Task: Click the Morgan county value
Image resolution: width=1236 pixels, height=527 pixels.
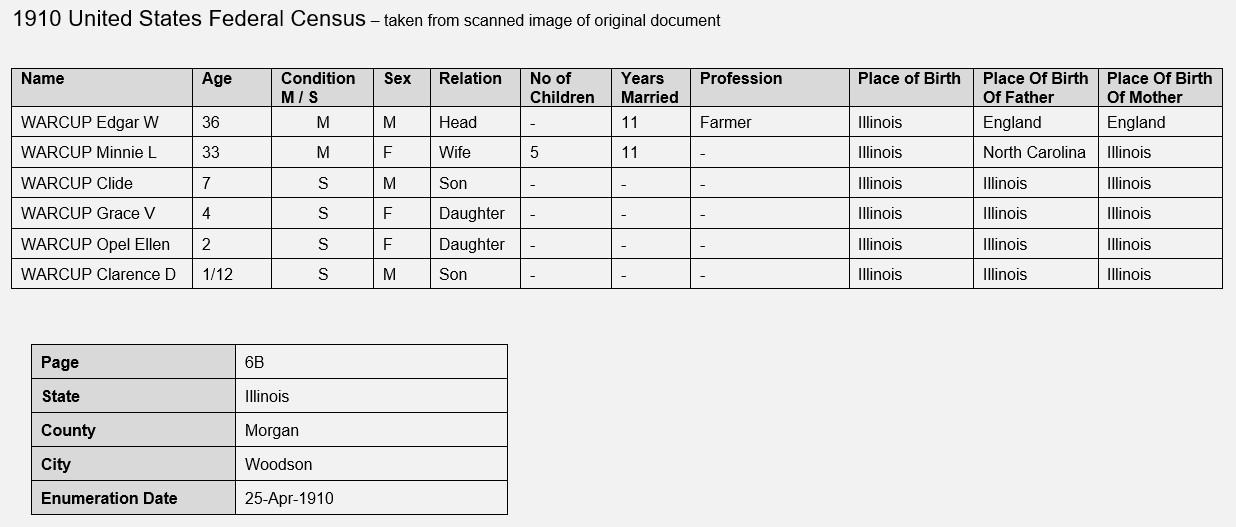Action: pyautogui.click(x=371, y=430)
